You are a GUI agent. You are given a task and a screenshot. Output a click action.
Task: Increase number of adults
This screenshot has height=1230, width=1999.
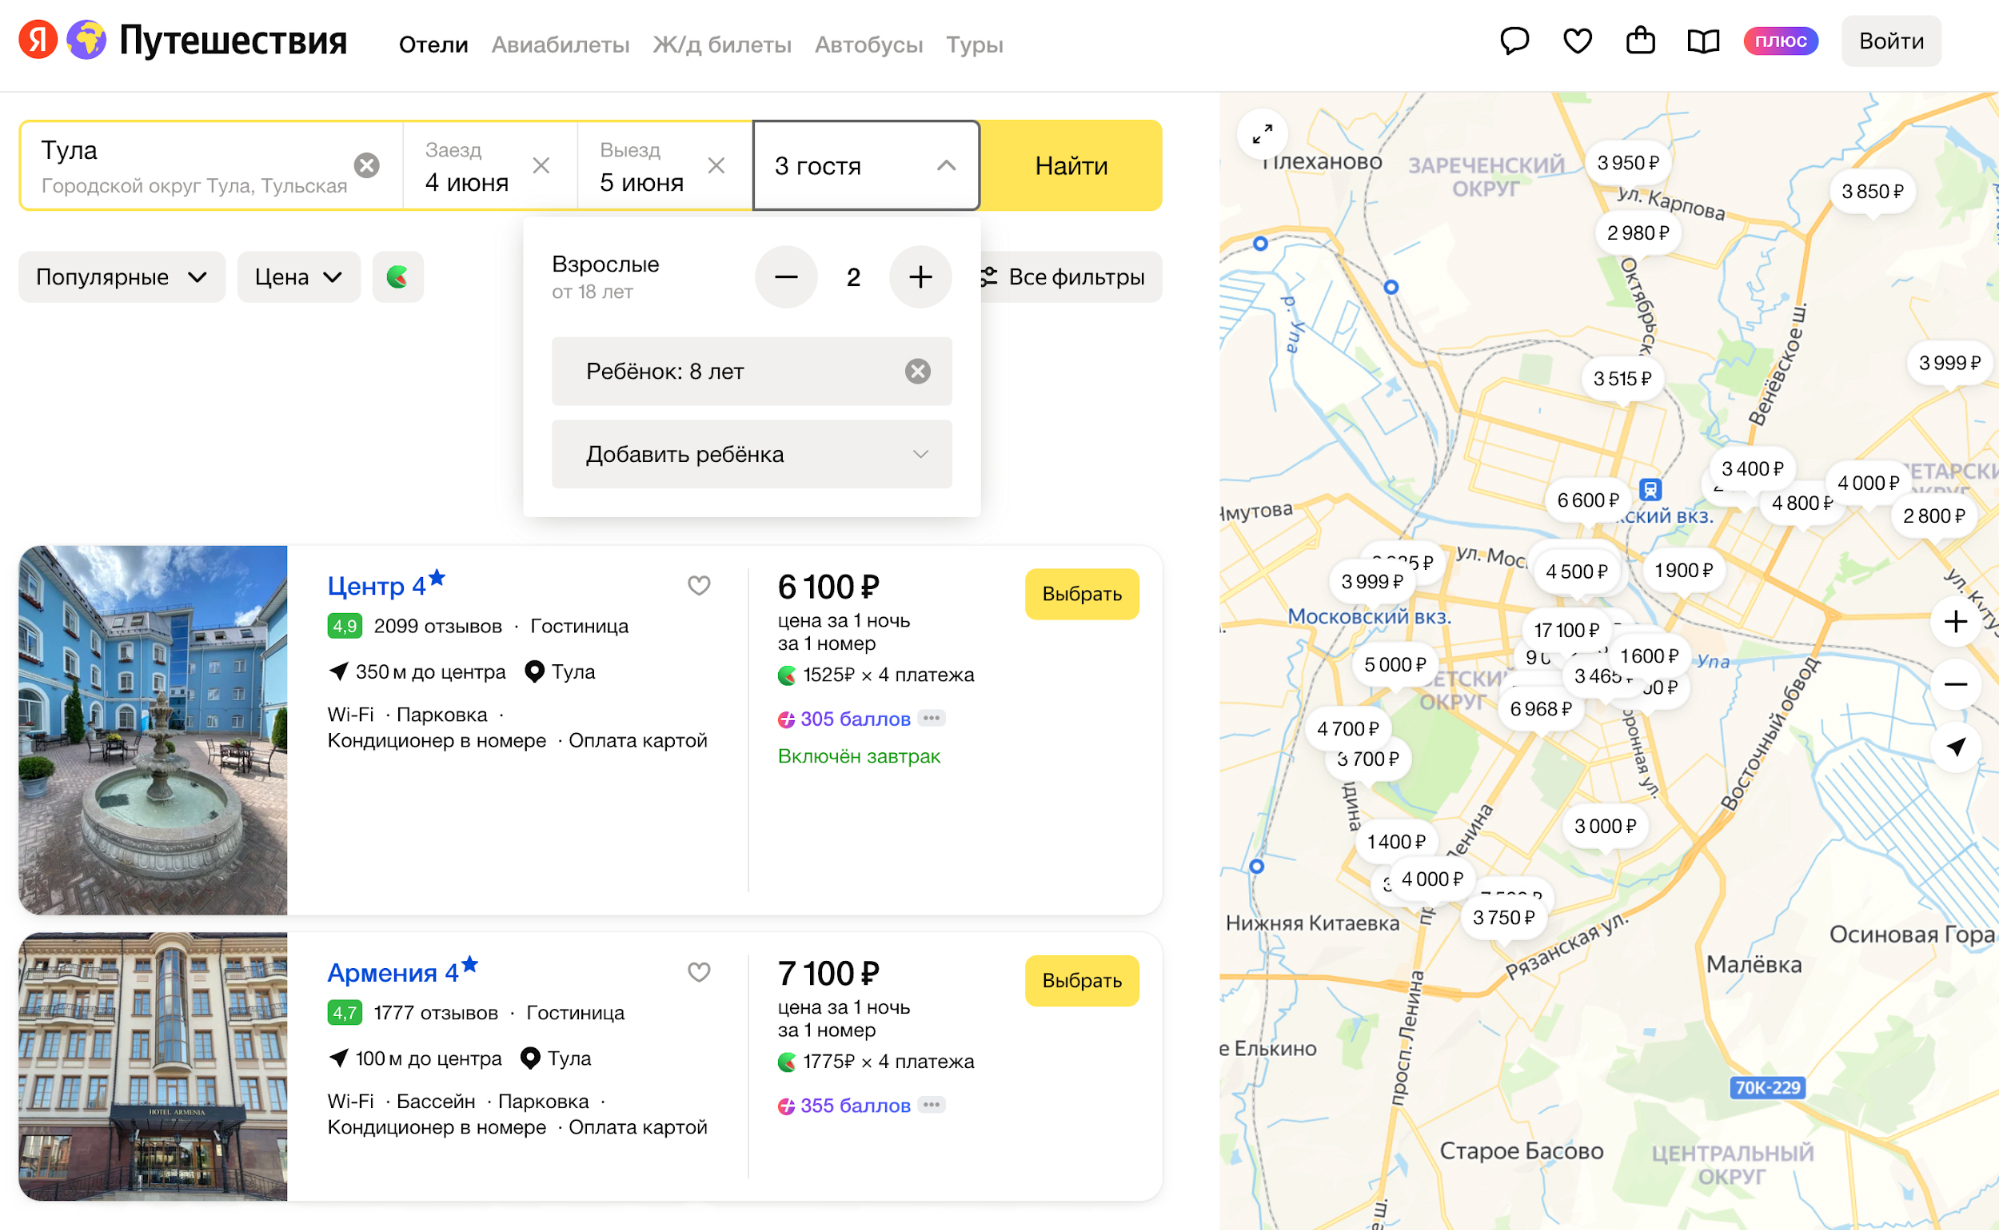point(920,277)
